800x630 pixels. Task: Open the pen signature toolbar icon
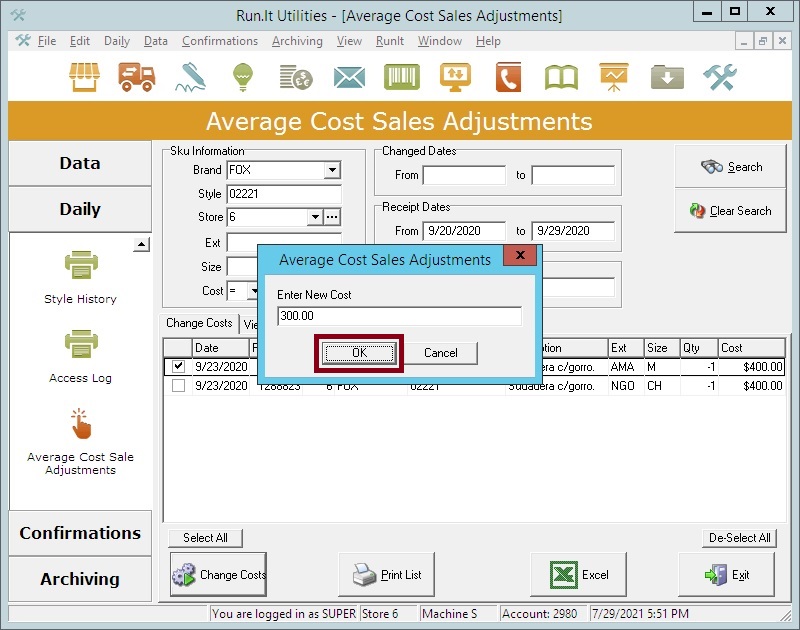point(190,77)
